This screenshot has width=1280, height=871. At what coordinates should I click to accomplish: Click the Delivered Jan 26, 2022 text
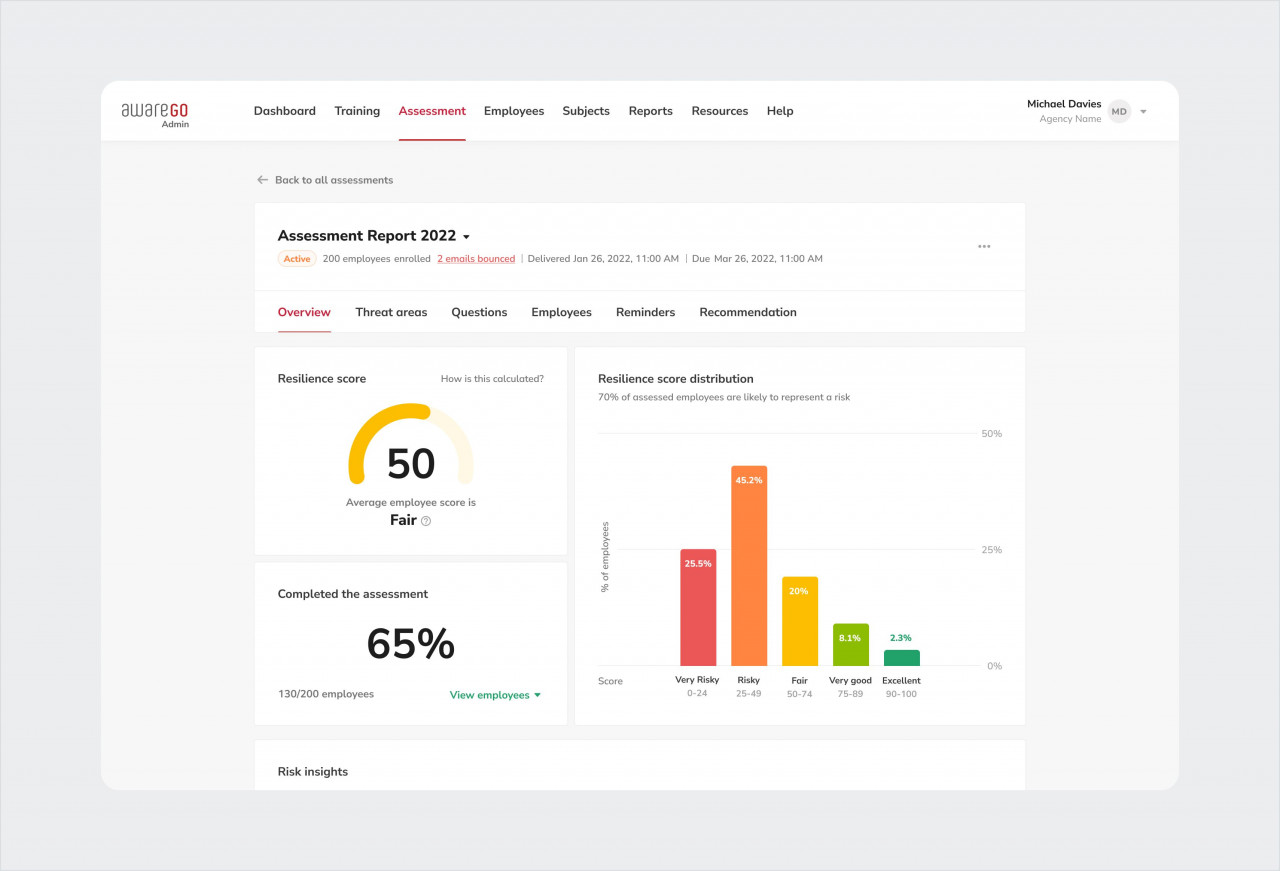point(603,259)
